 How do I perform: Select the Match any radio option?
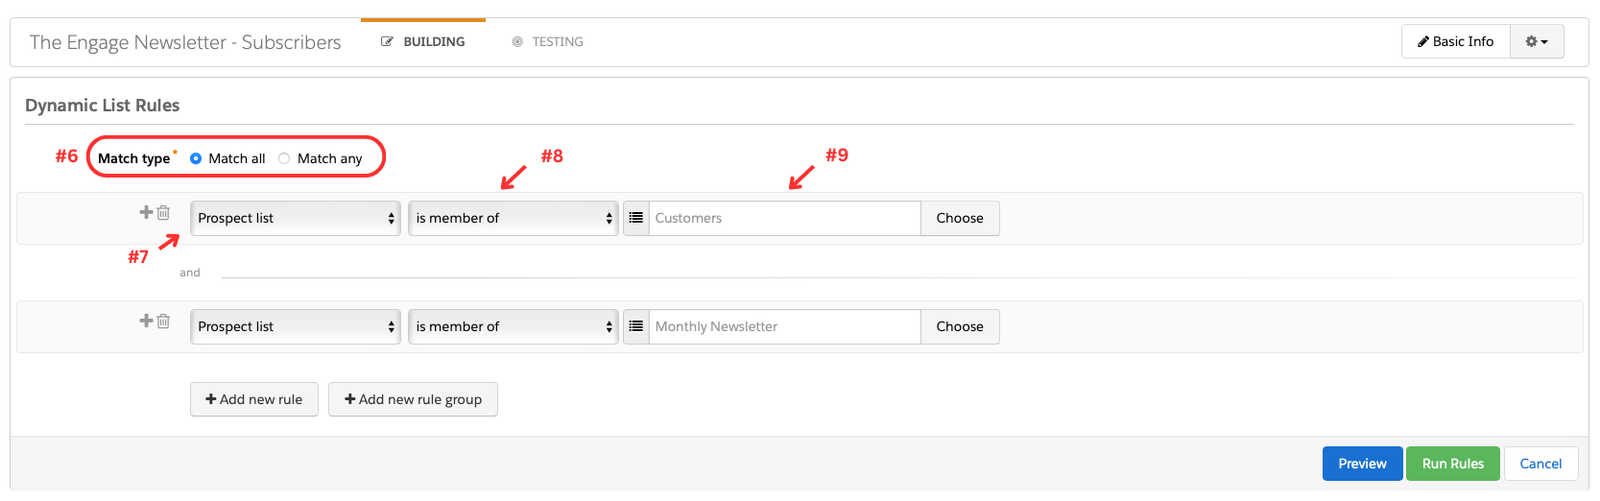pos(284,158)
